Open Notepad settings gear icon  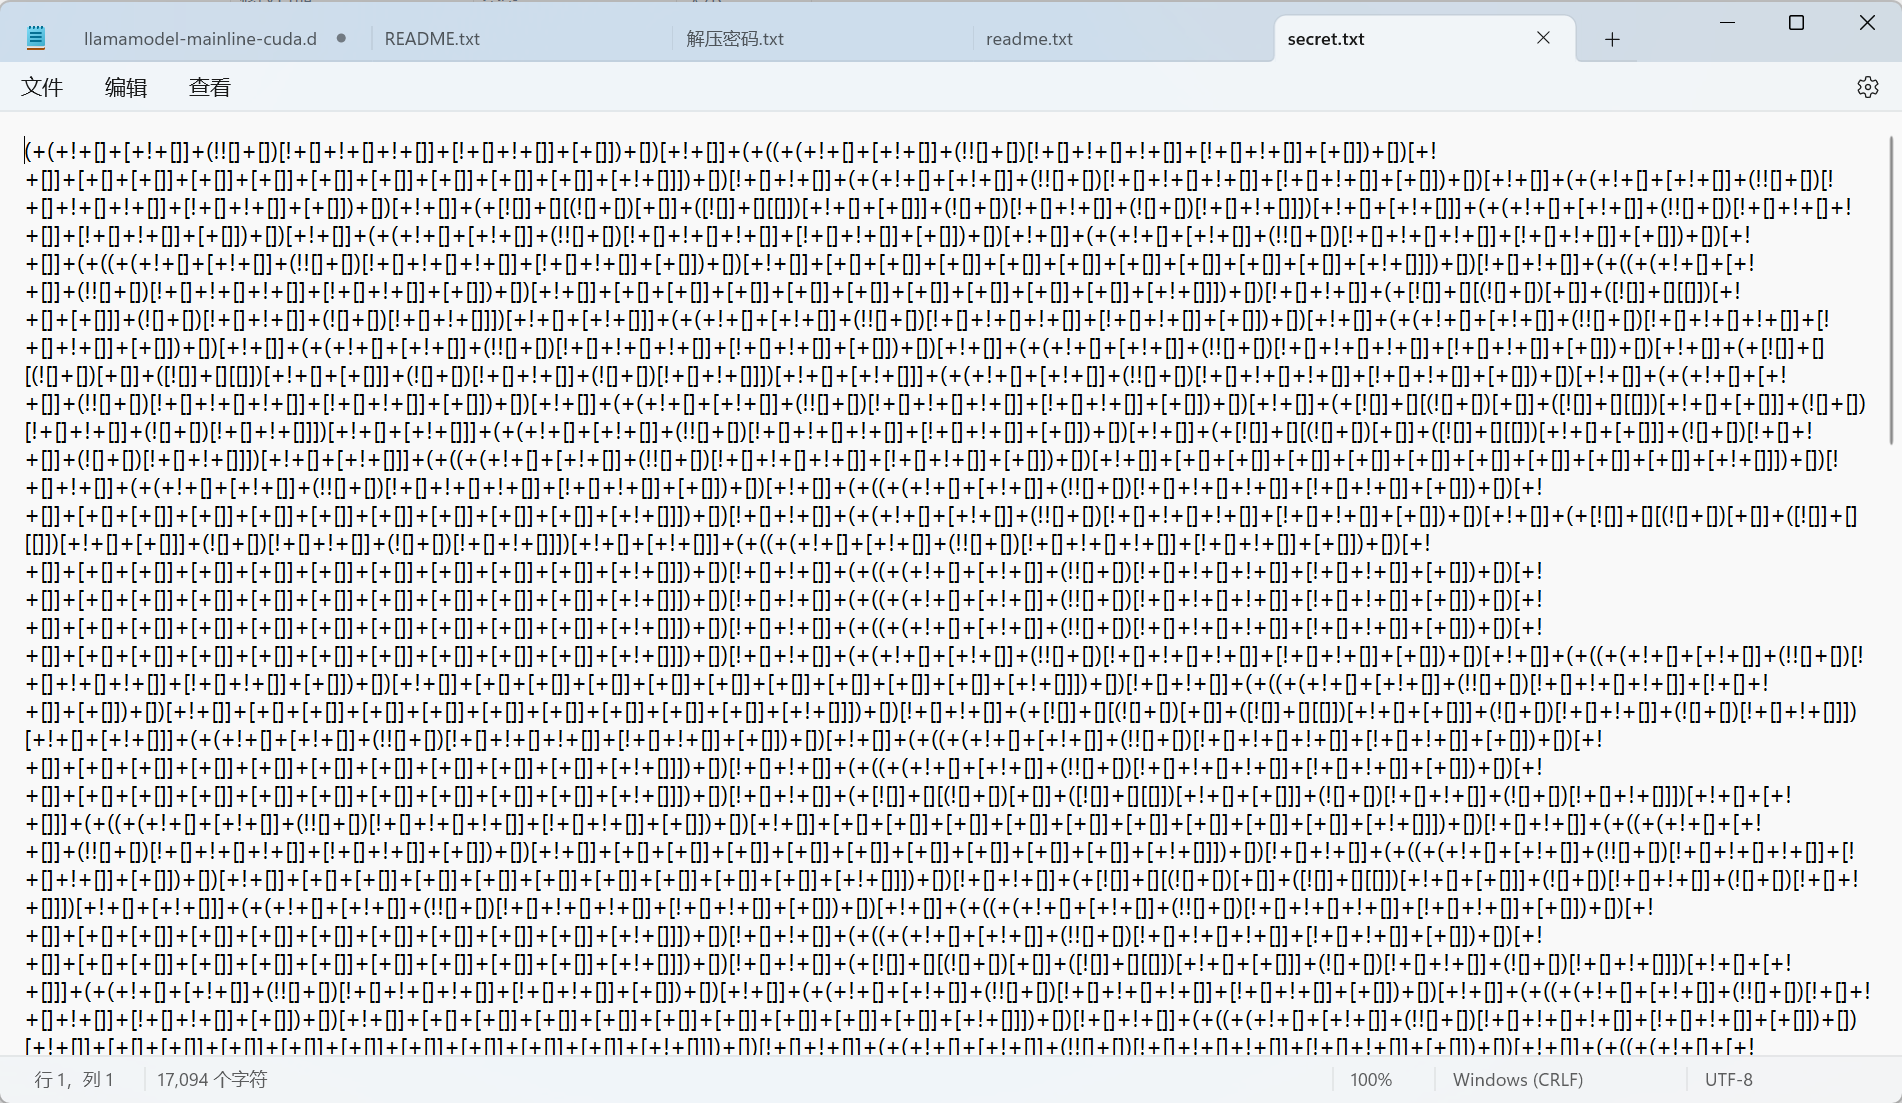(x=1867, y=87)
